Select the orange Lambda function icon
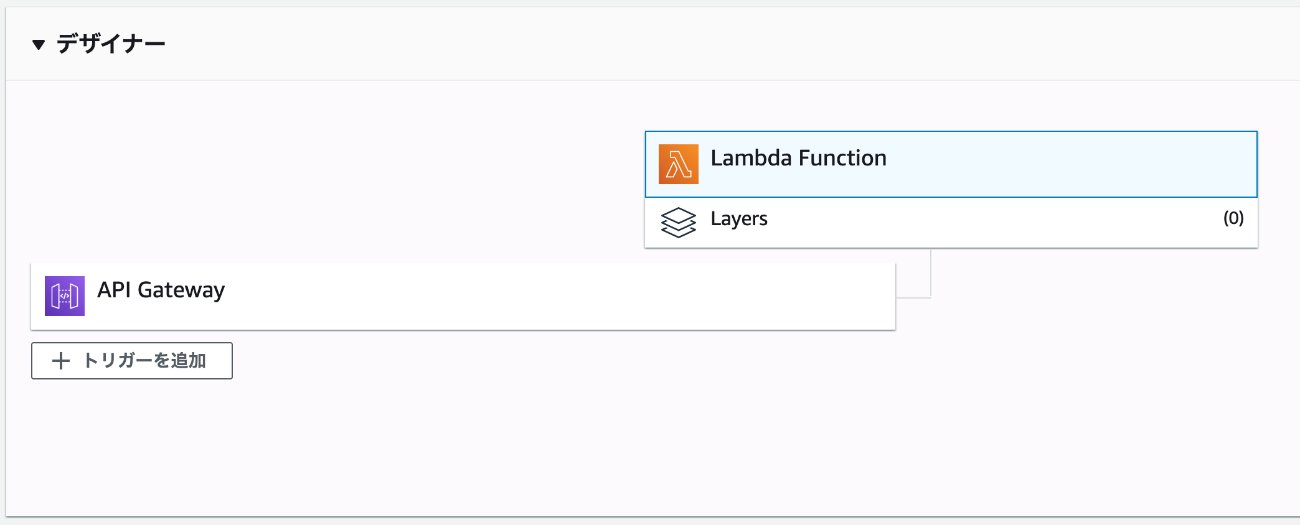Screen dimensions: 1300x525 pyautogui.click(x=678, y=164)
